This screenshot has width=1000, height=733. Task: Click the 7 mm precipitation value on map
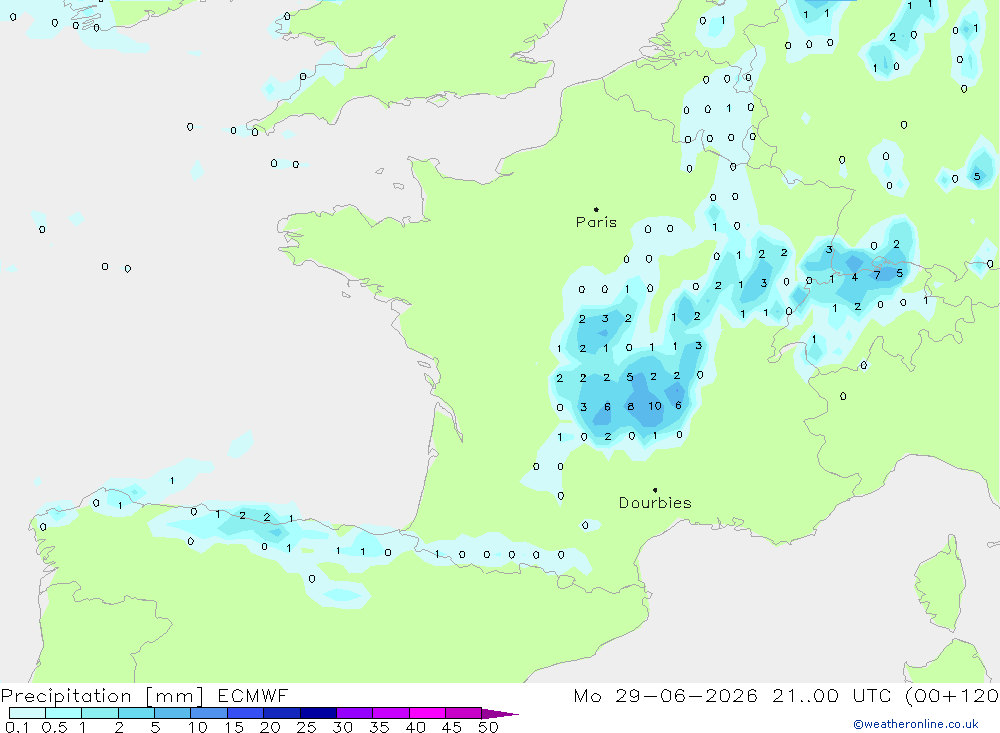pos(877,275)
